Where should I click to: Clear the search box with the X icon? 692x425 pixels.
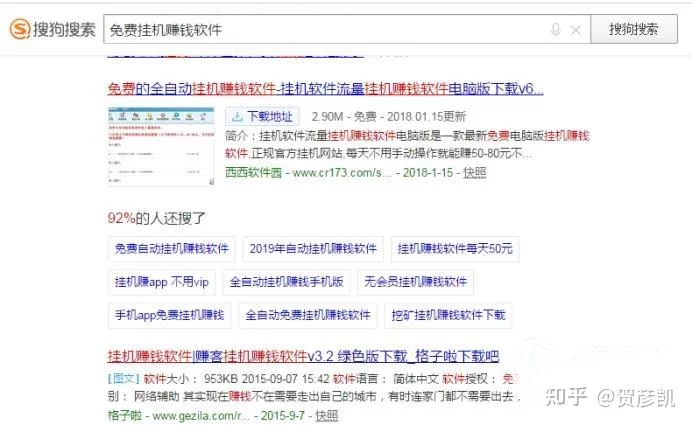tap(576, 30)
